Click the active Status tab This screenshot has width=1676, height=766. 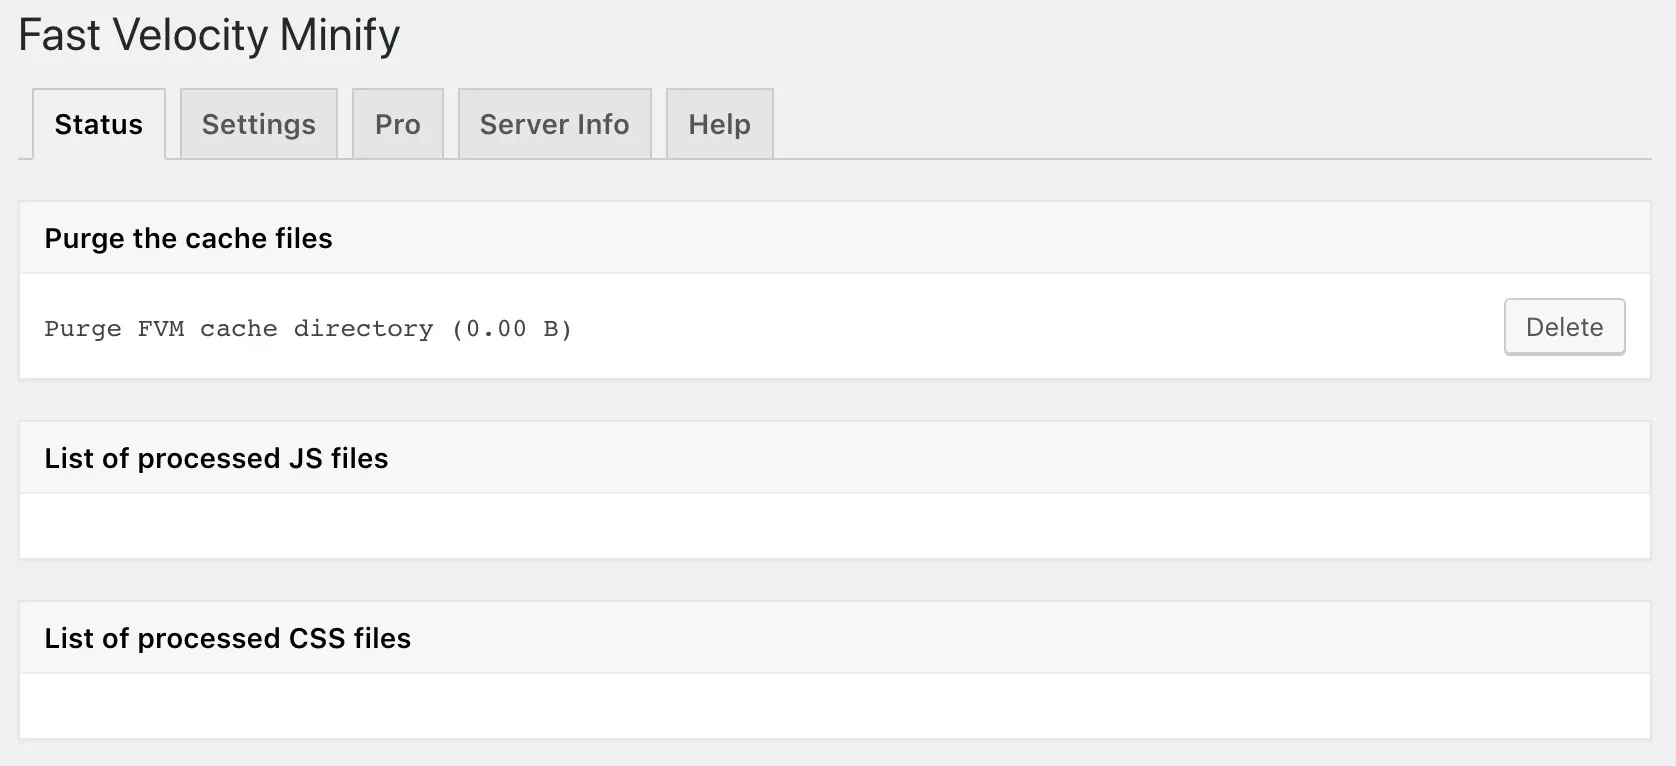pos(98,124)
